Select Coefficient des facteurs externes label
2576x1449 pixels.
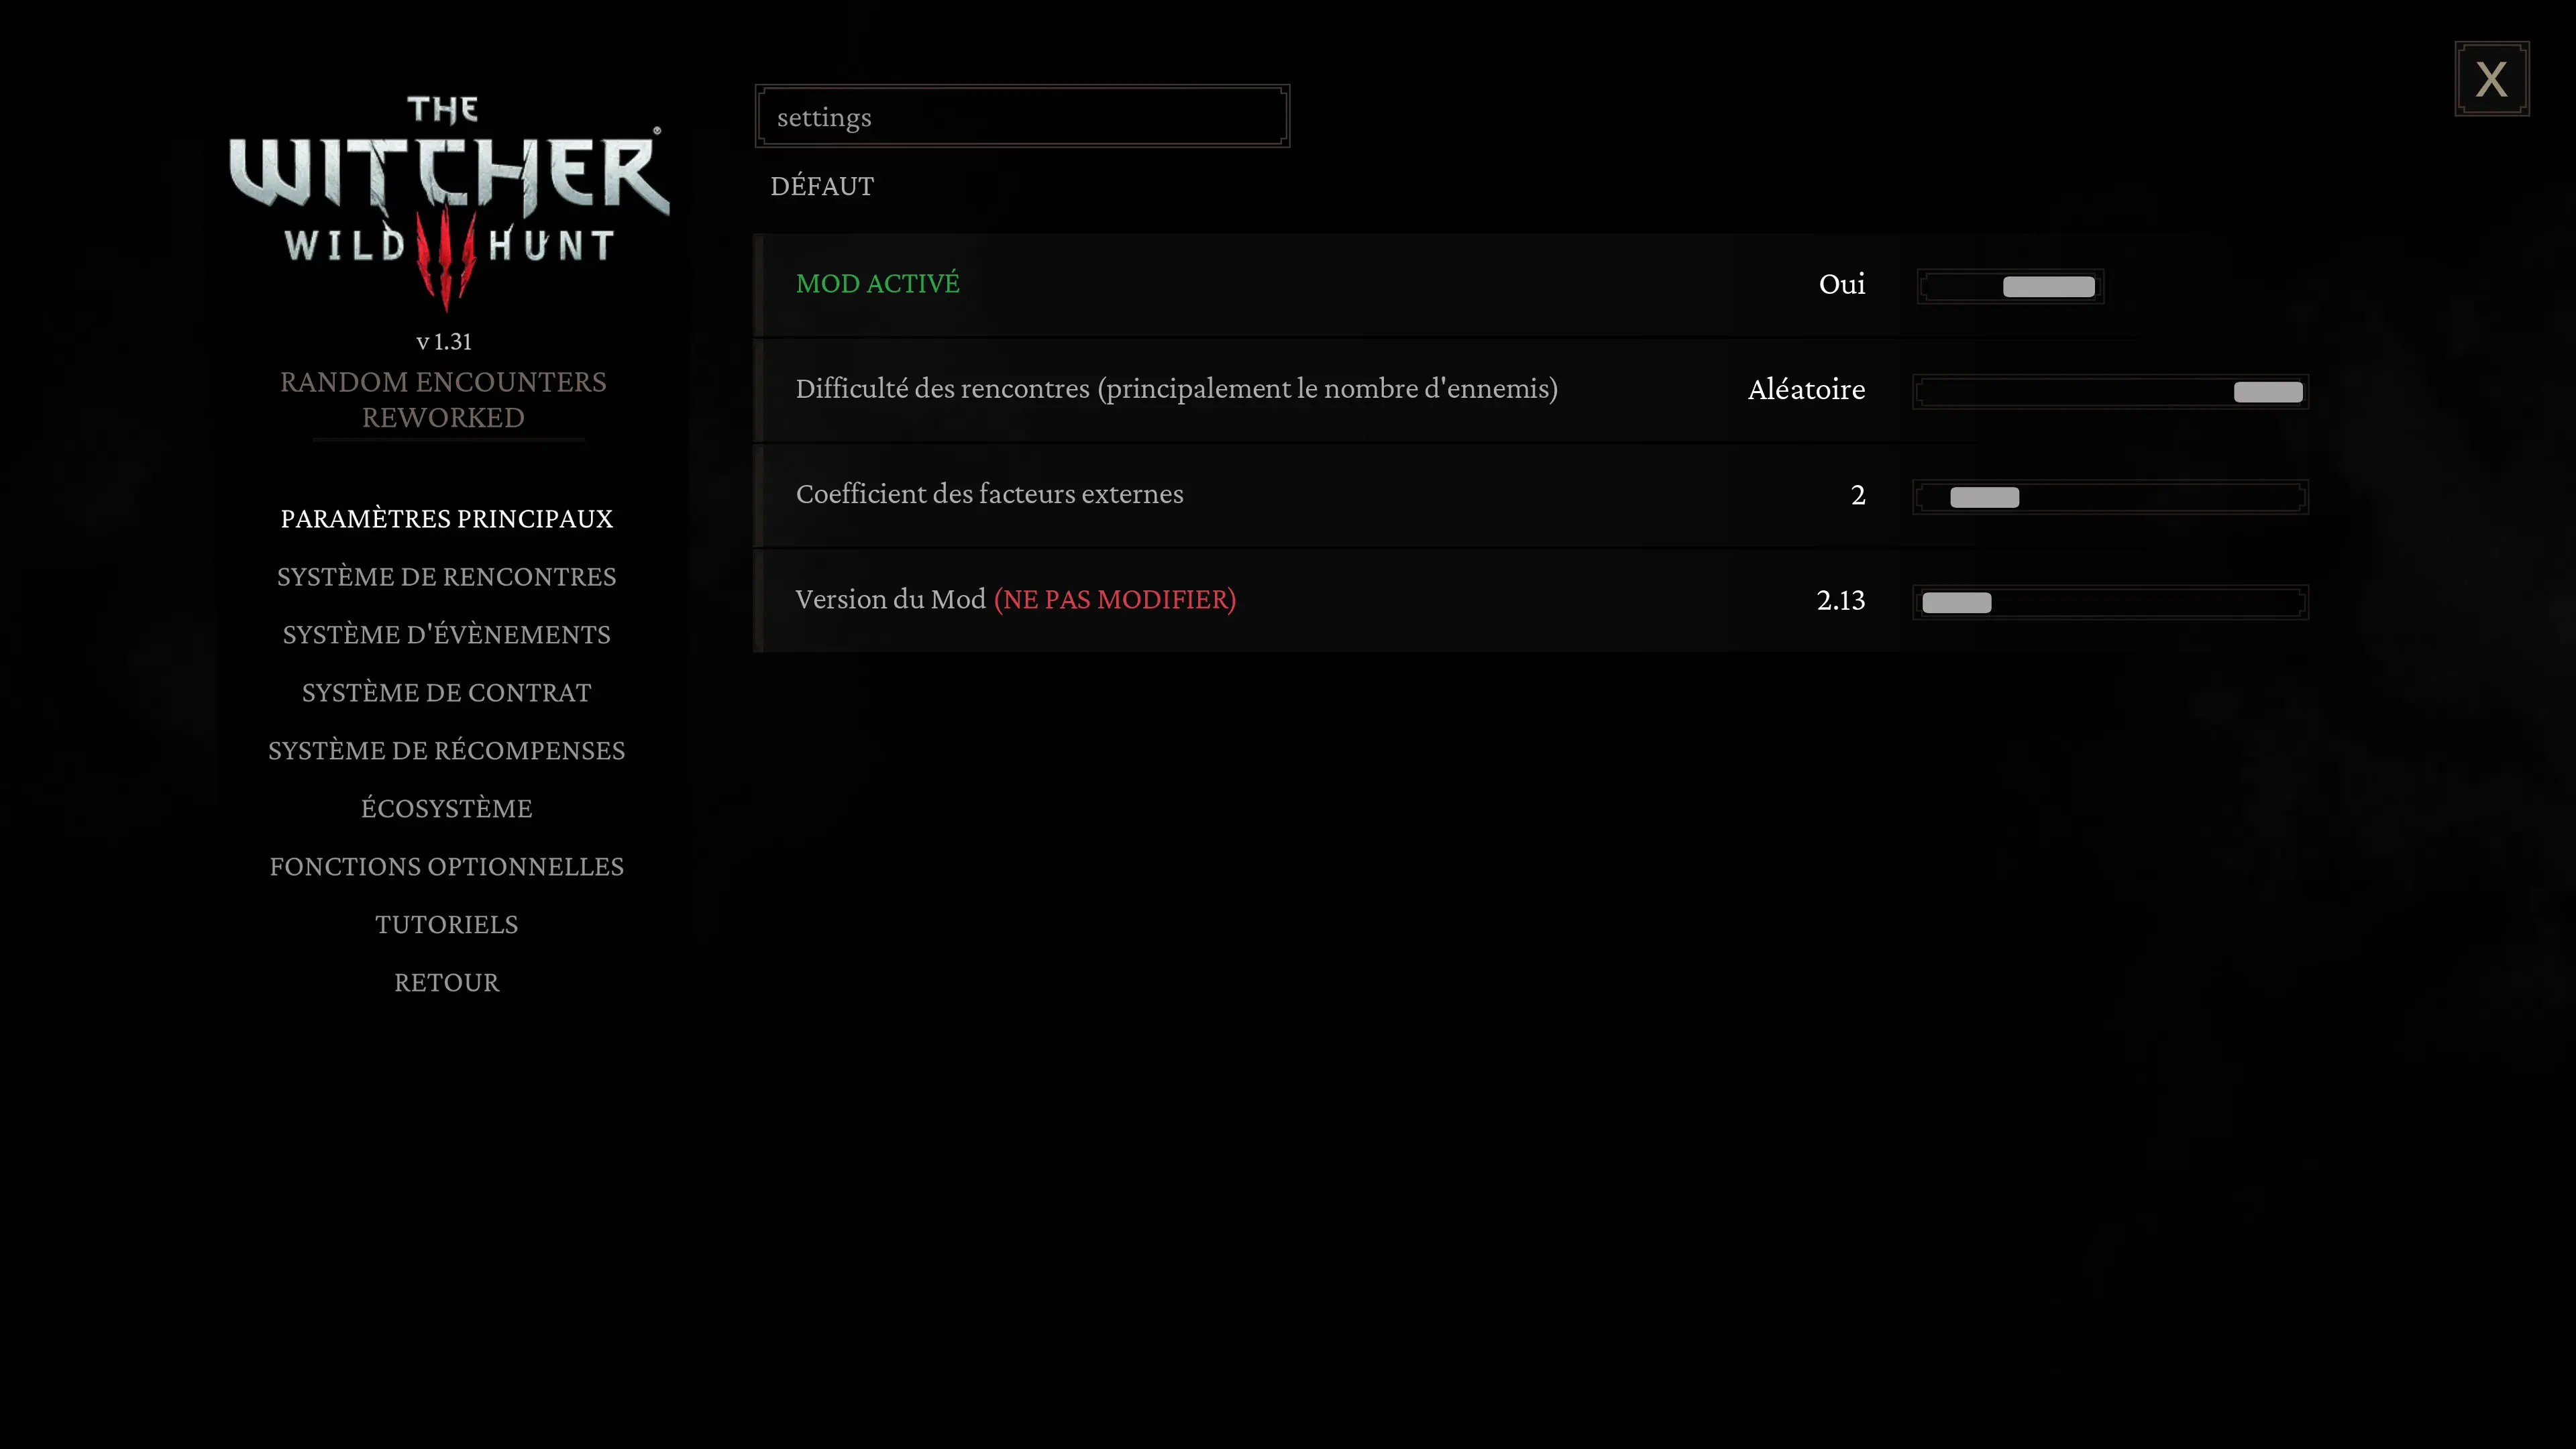pyautogui.click(x=989, y=494)
